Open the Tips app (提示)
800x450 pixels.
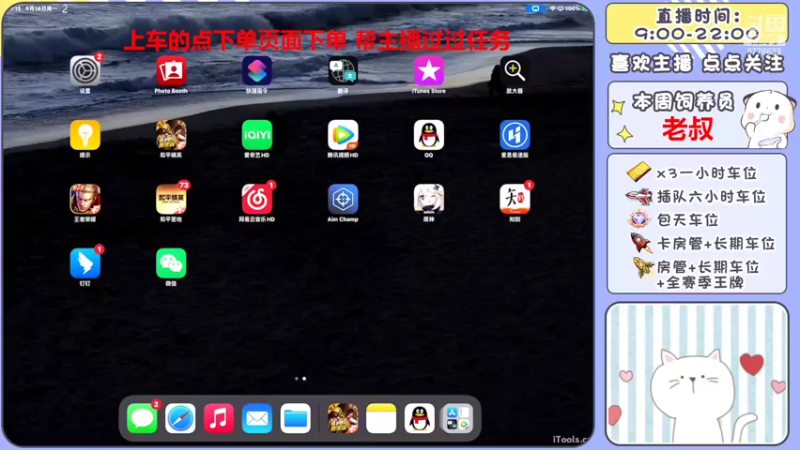pyautogui.click(x=85, y=135)
